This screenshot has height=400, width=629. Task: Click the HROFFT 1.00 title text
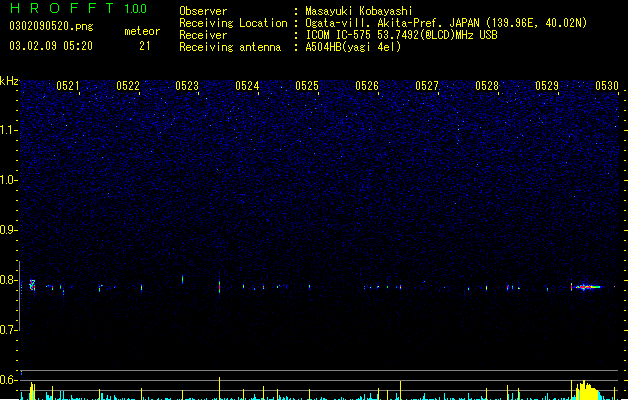(x=78, y=8)
